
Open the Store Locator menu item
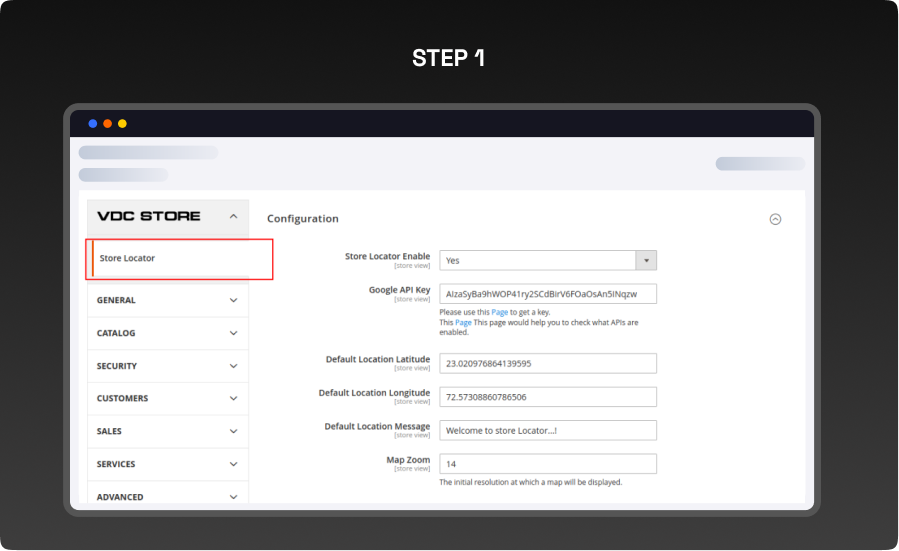coord(127,258)
